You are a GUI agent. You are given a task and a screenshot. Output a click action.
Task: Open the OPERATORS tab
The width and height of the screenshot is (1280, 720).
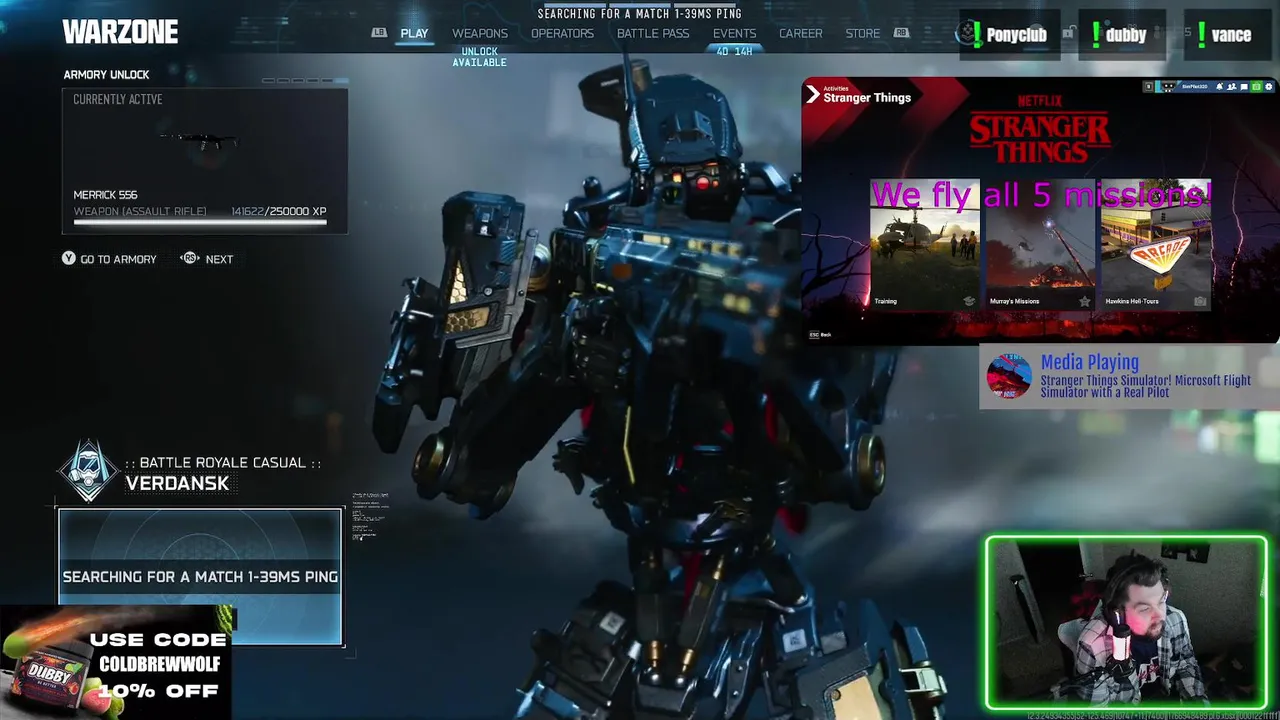562,33
